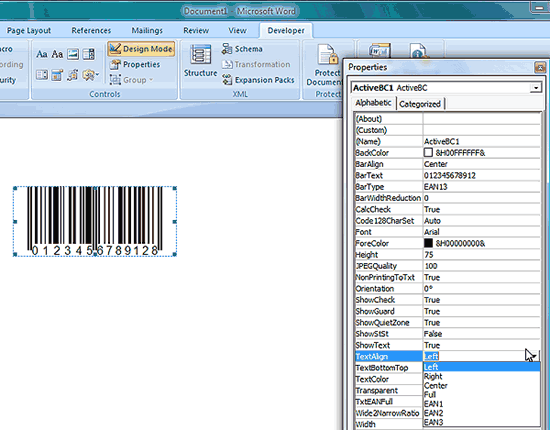The image size is (550, 430).
Task: Switch to Categorized tab in Properties
Action: tap(420, 104)
